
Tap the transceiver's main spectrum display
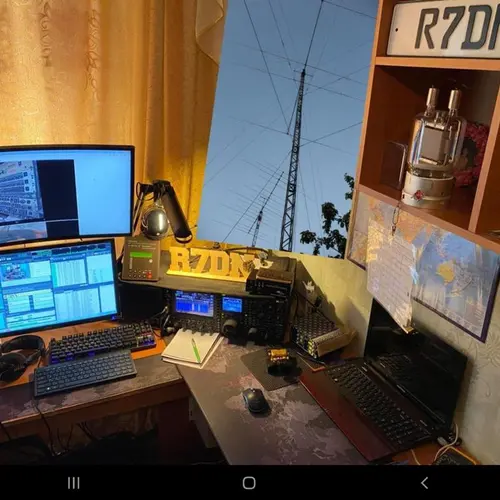[194, 303]
